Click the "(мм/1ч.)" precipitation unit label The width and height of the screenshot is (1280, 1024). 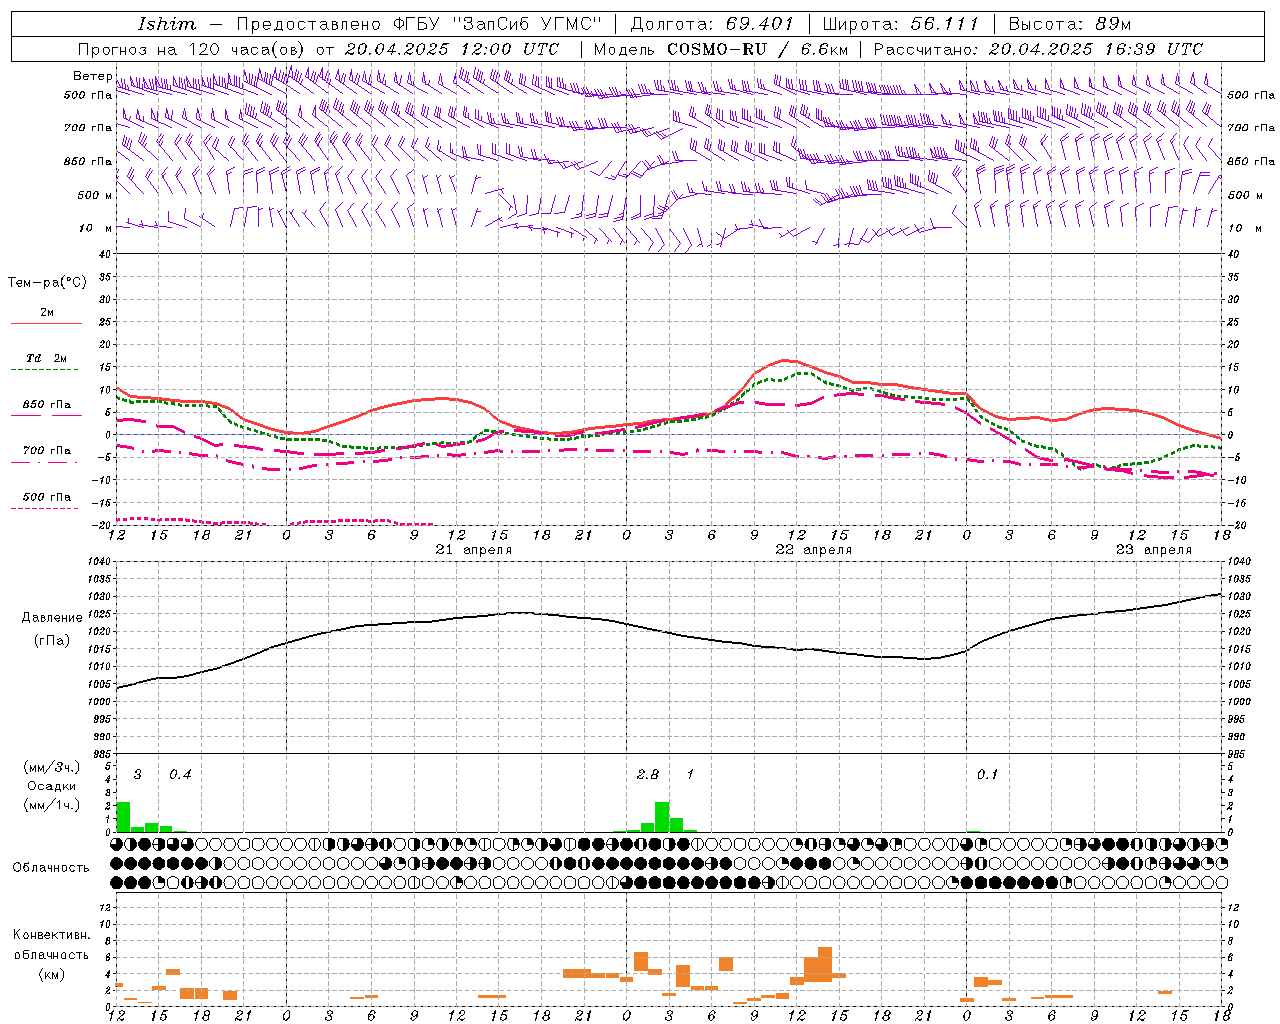52,805
